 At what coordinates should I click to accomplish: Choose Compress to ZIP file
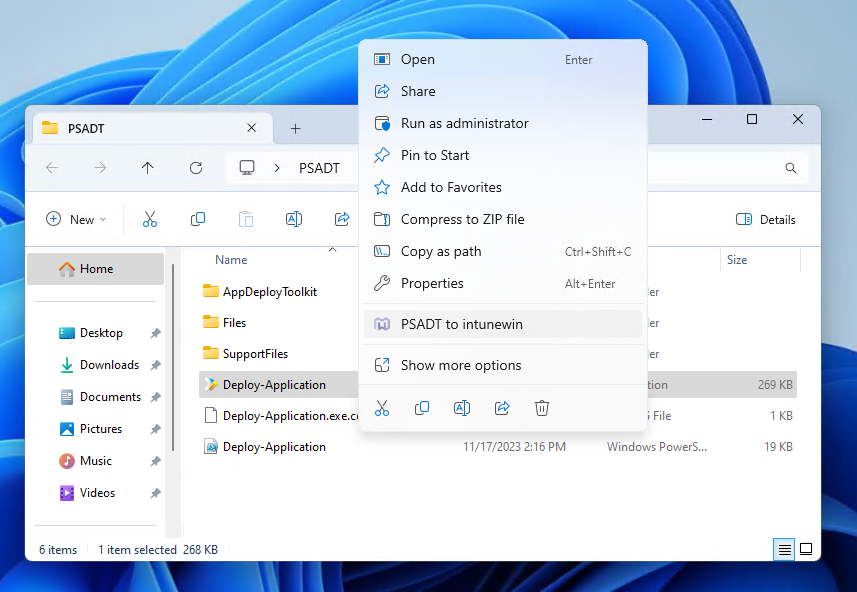[x=503, y=219]
